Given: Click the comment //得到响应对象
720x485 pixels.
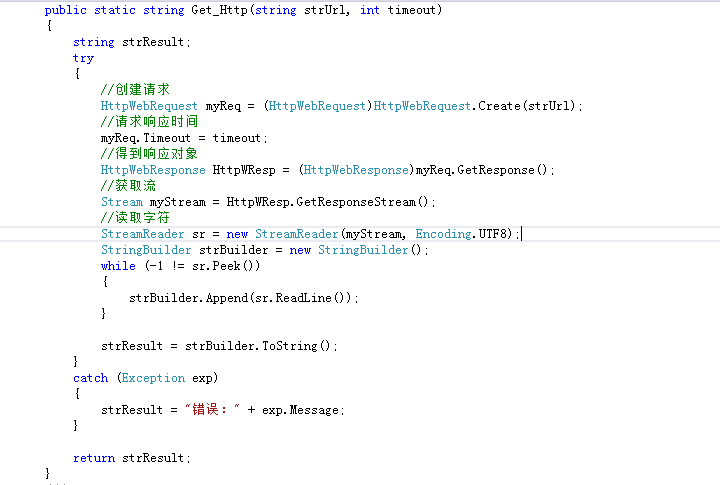Looking at the screenshot, I should point(149,154).
